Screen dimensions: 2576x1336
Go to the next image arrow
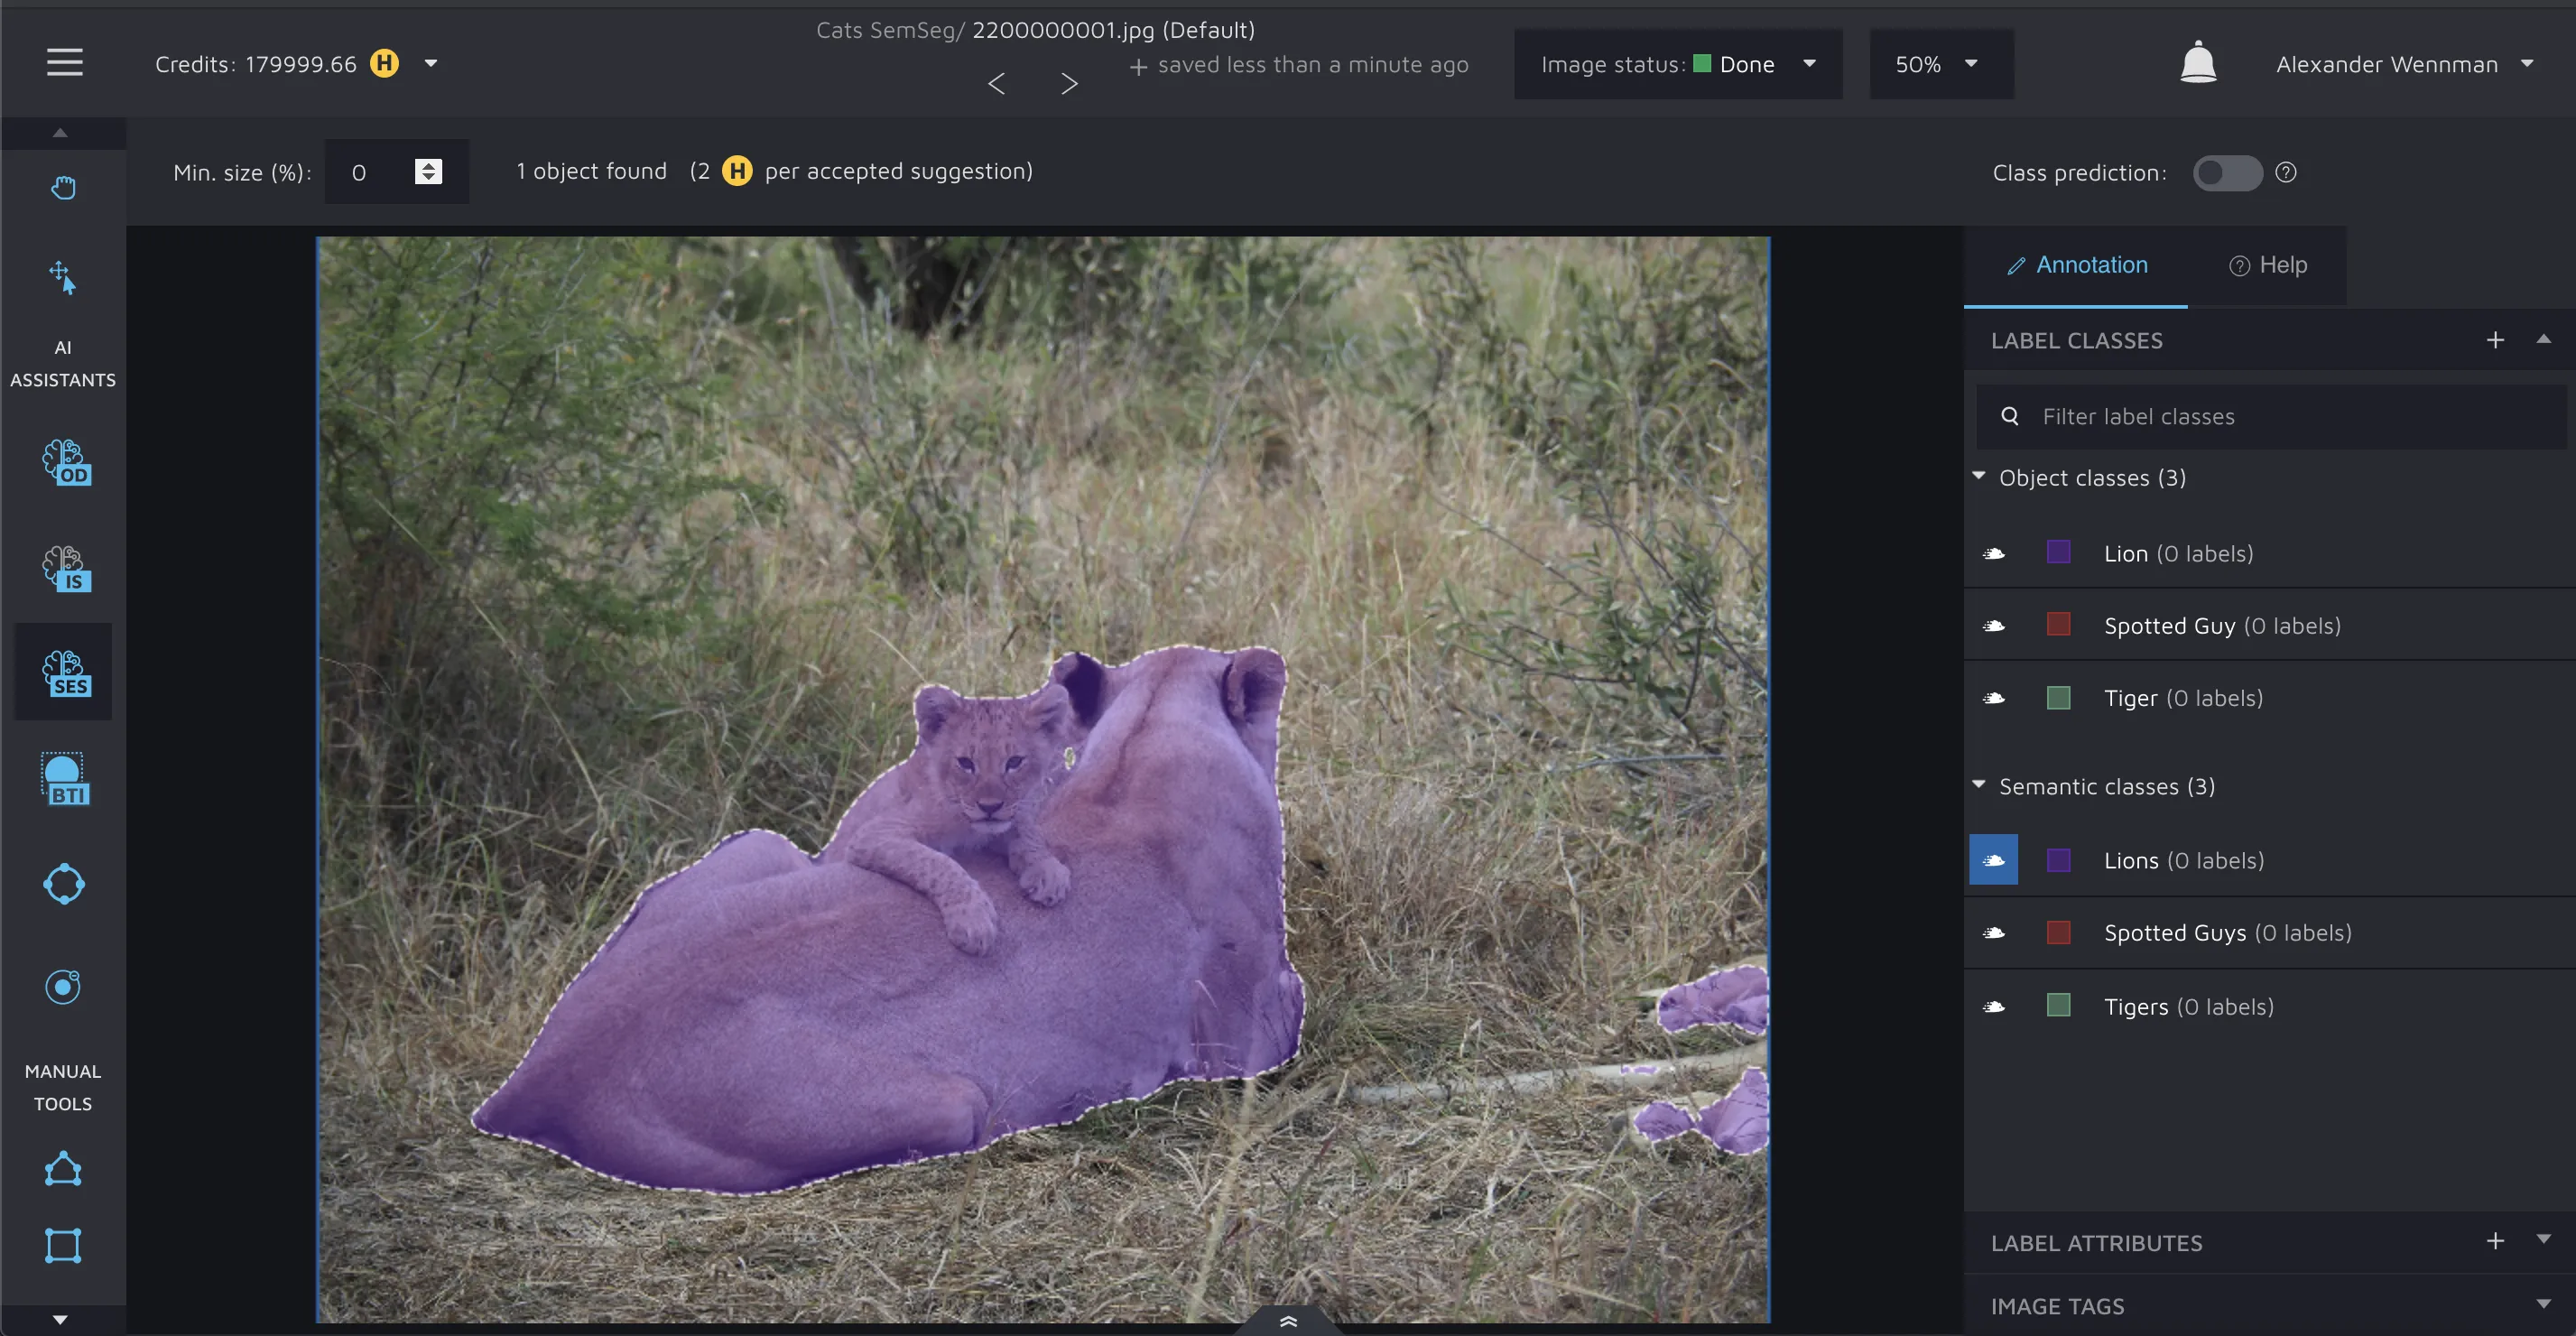pos(1069,84)
